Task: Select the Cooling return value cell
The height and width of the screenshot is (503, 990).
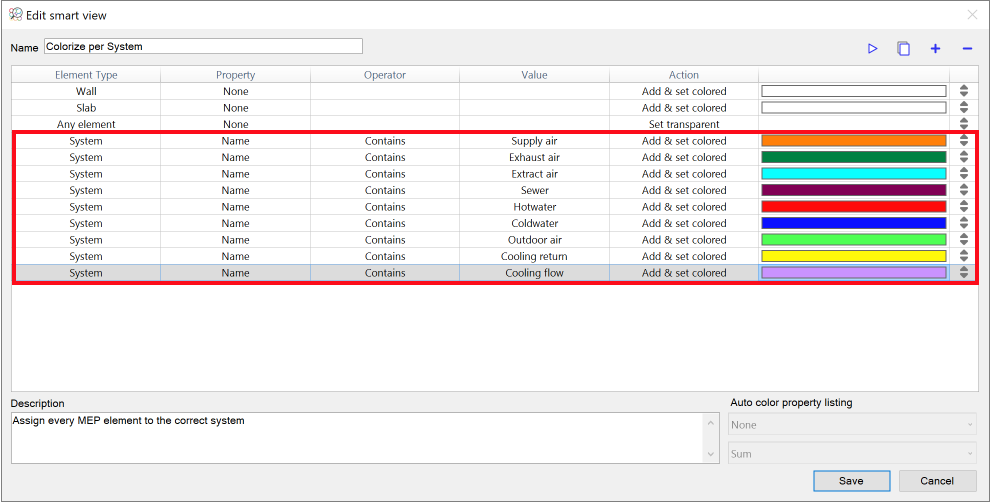Action: point(534,256)
